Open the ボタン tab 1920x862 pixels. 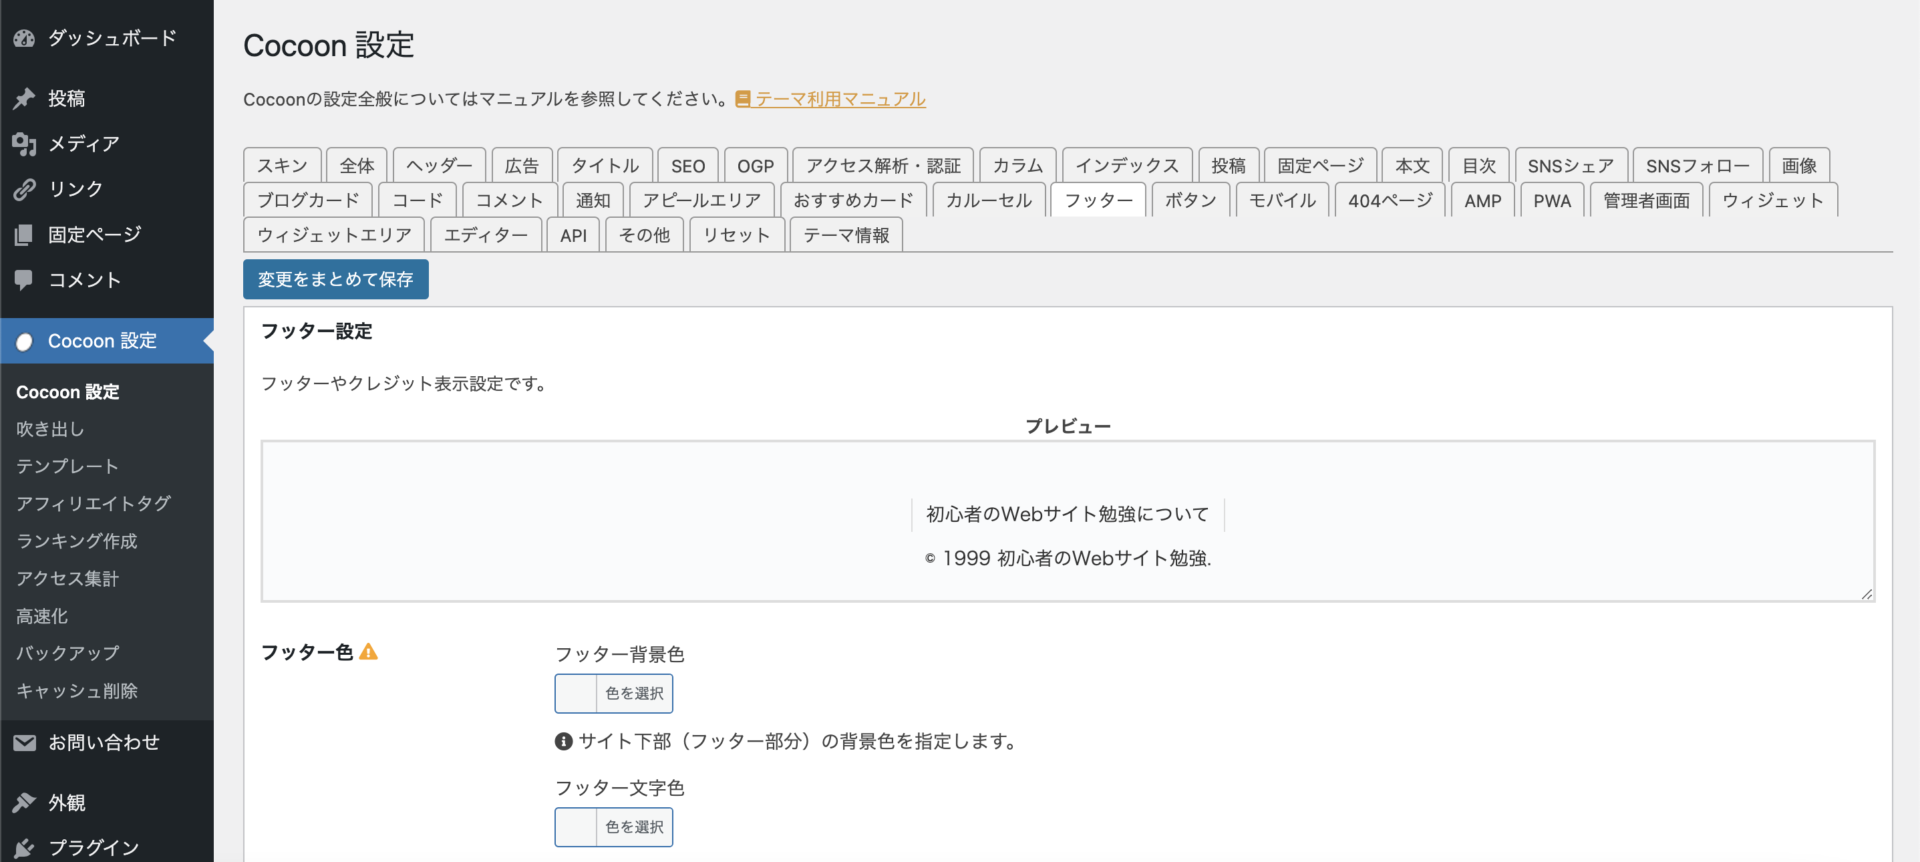coord(1191,200)
